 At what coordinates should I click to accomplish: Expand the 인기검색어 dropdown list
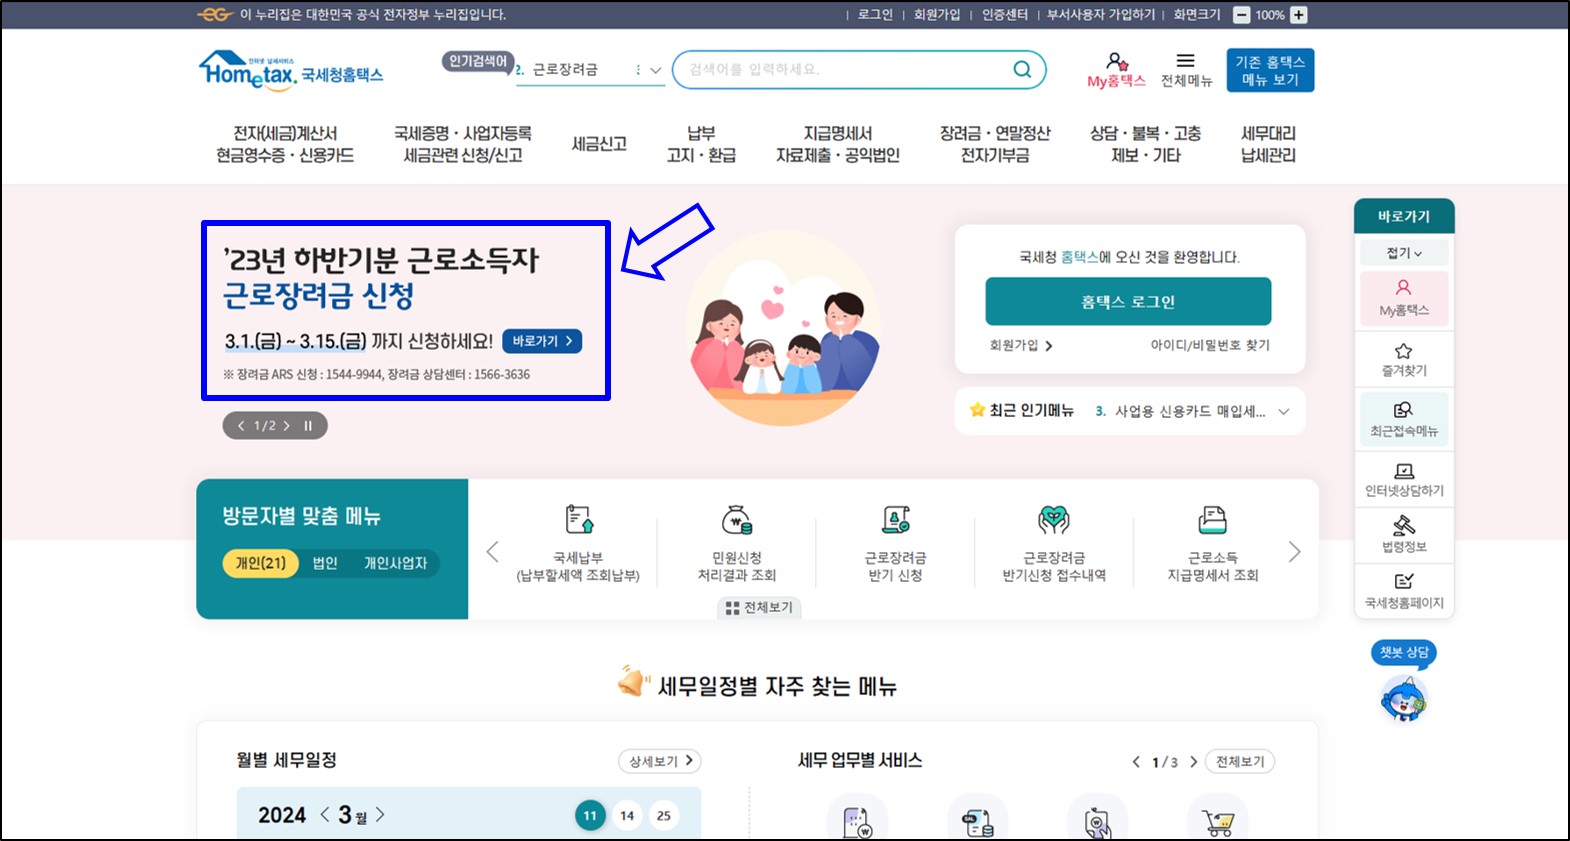tap(656, 70)
